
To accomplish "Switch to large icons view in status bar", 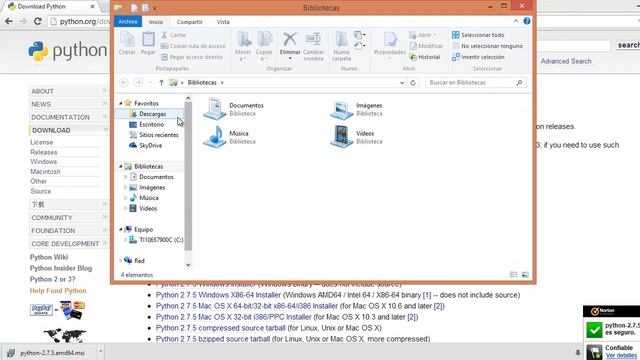I will click(525, 275).
